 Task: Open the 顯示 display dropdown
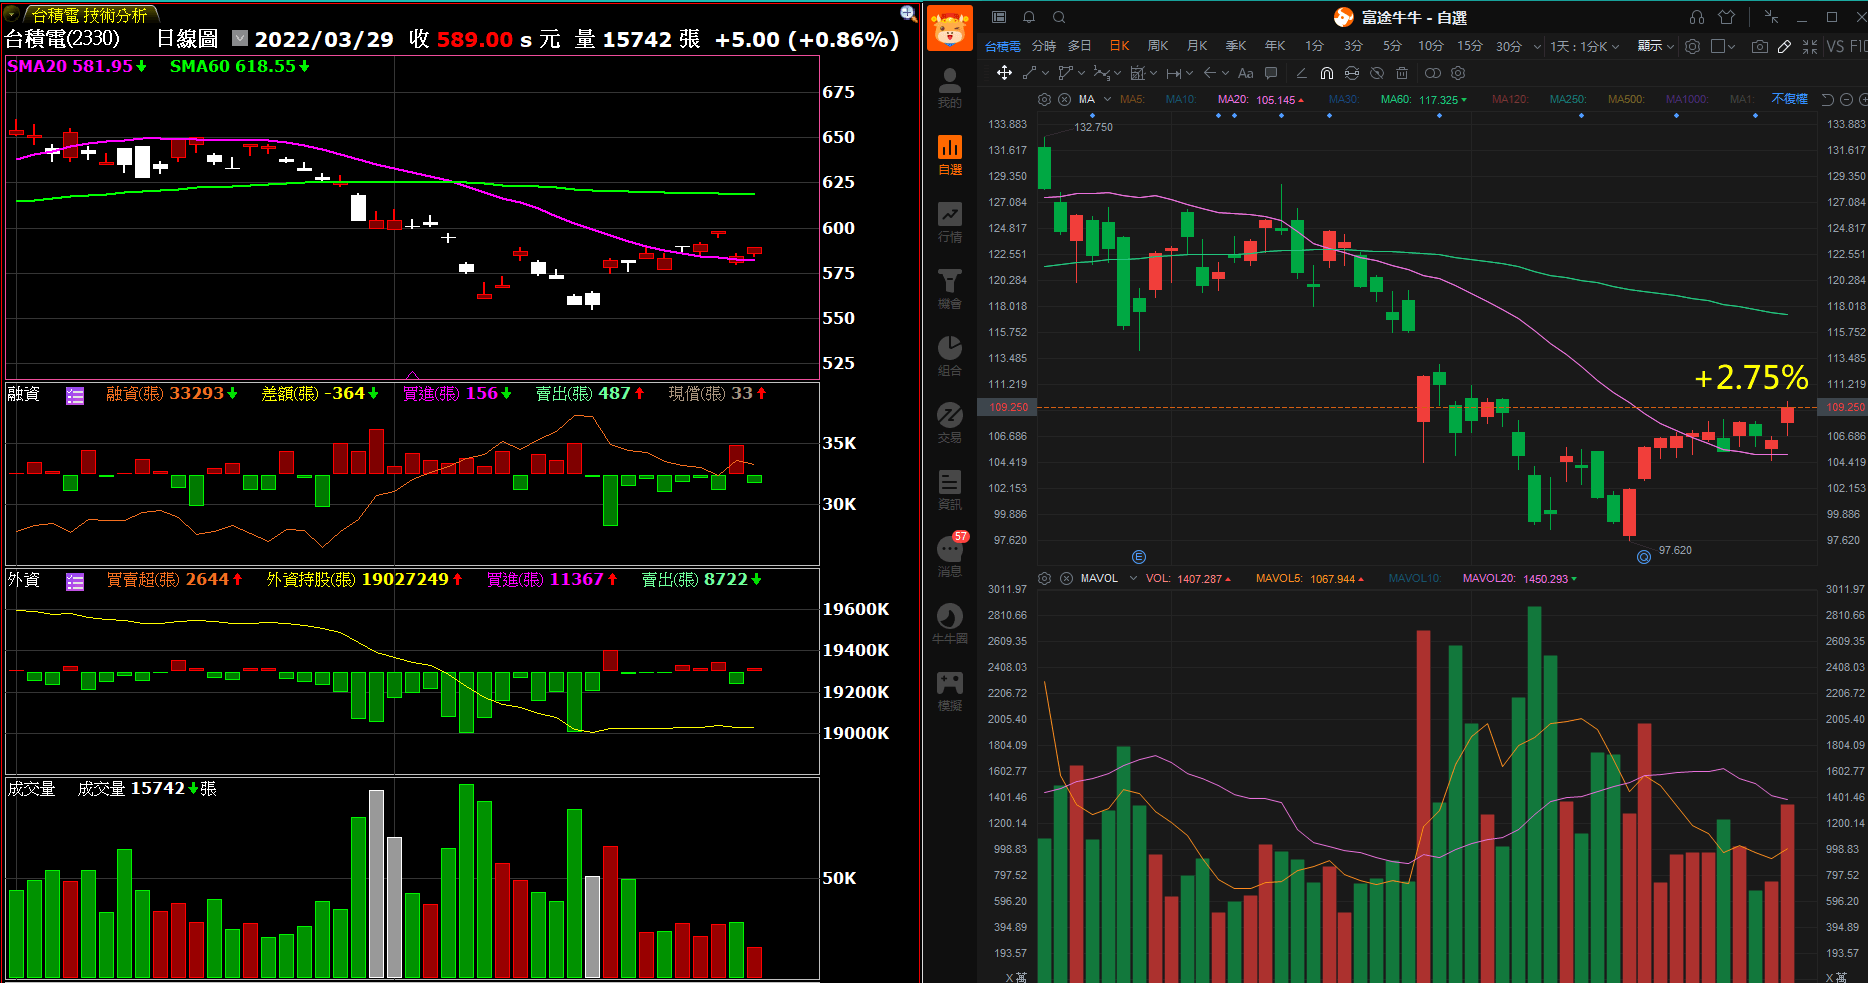point(1655,46)
